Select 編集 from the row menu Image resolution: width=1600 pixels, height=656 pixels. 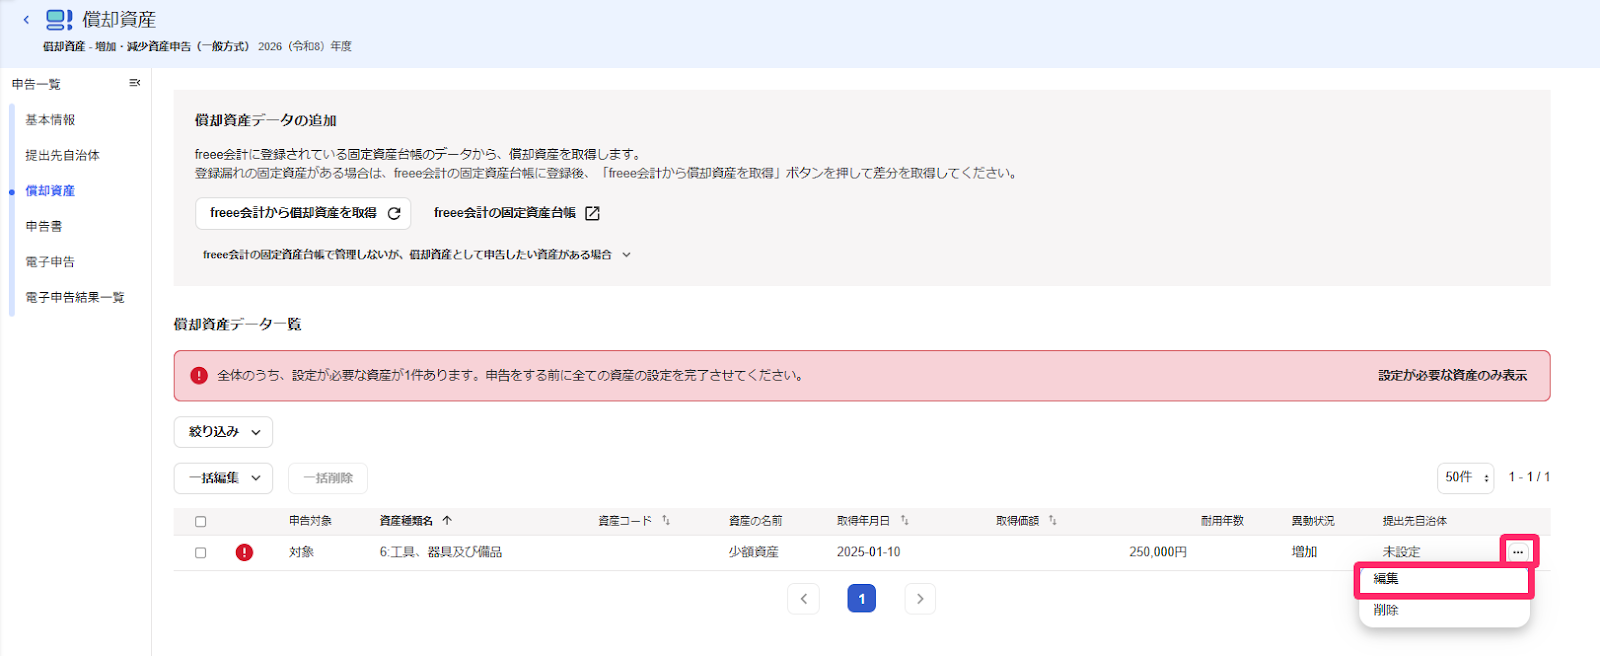1443,579
